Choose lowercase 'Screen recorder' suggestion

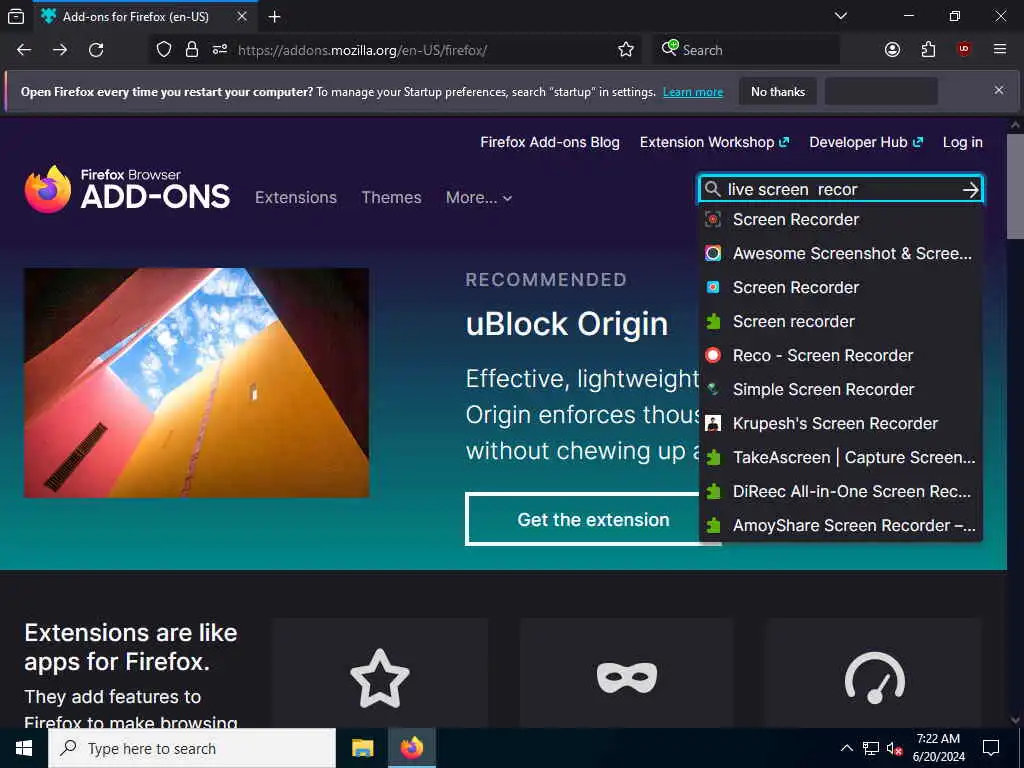840,321
